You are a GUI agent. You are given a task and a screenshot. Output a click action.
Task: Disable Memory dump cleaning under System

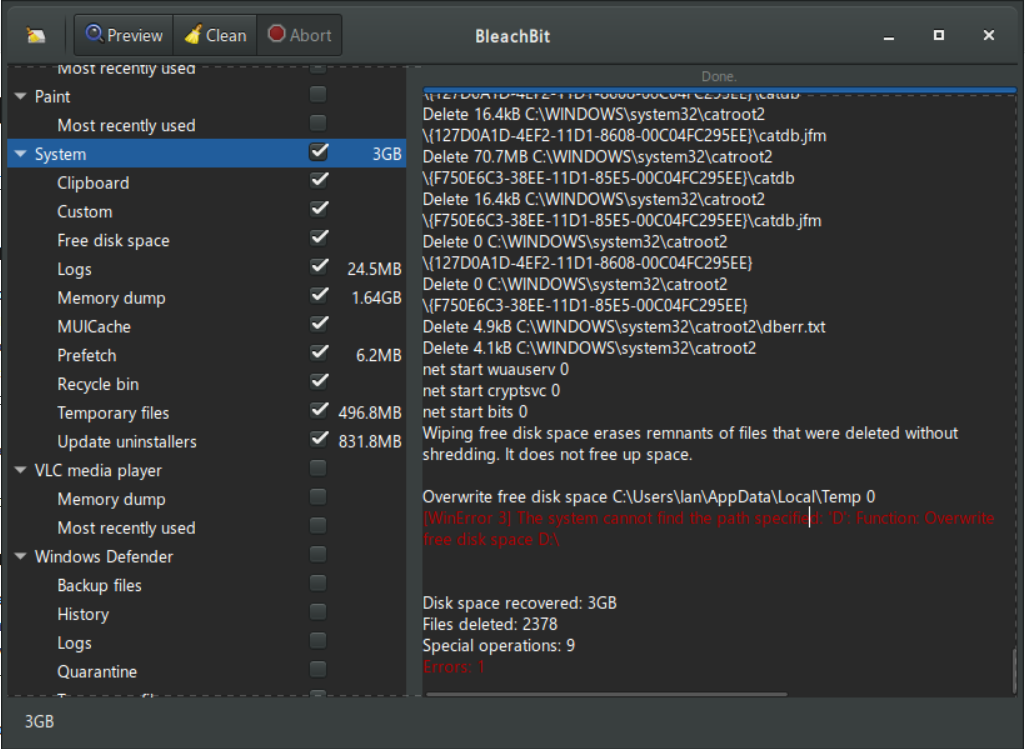click(x=318, y=297)
